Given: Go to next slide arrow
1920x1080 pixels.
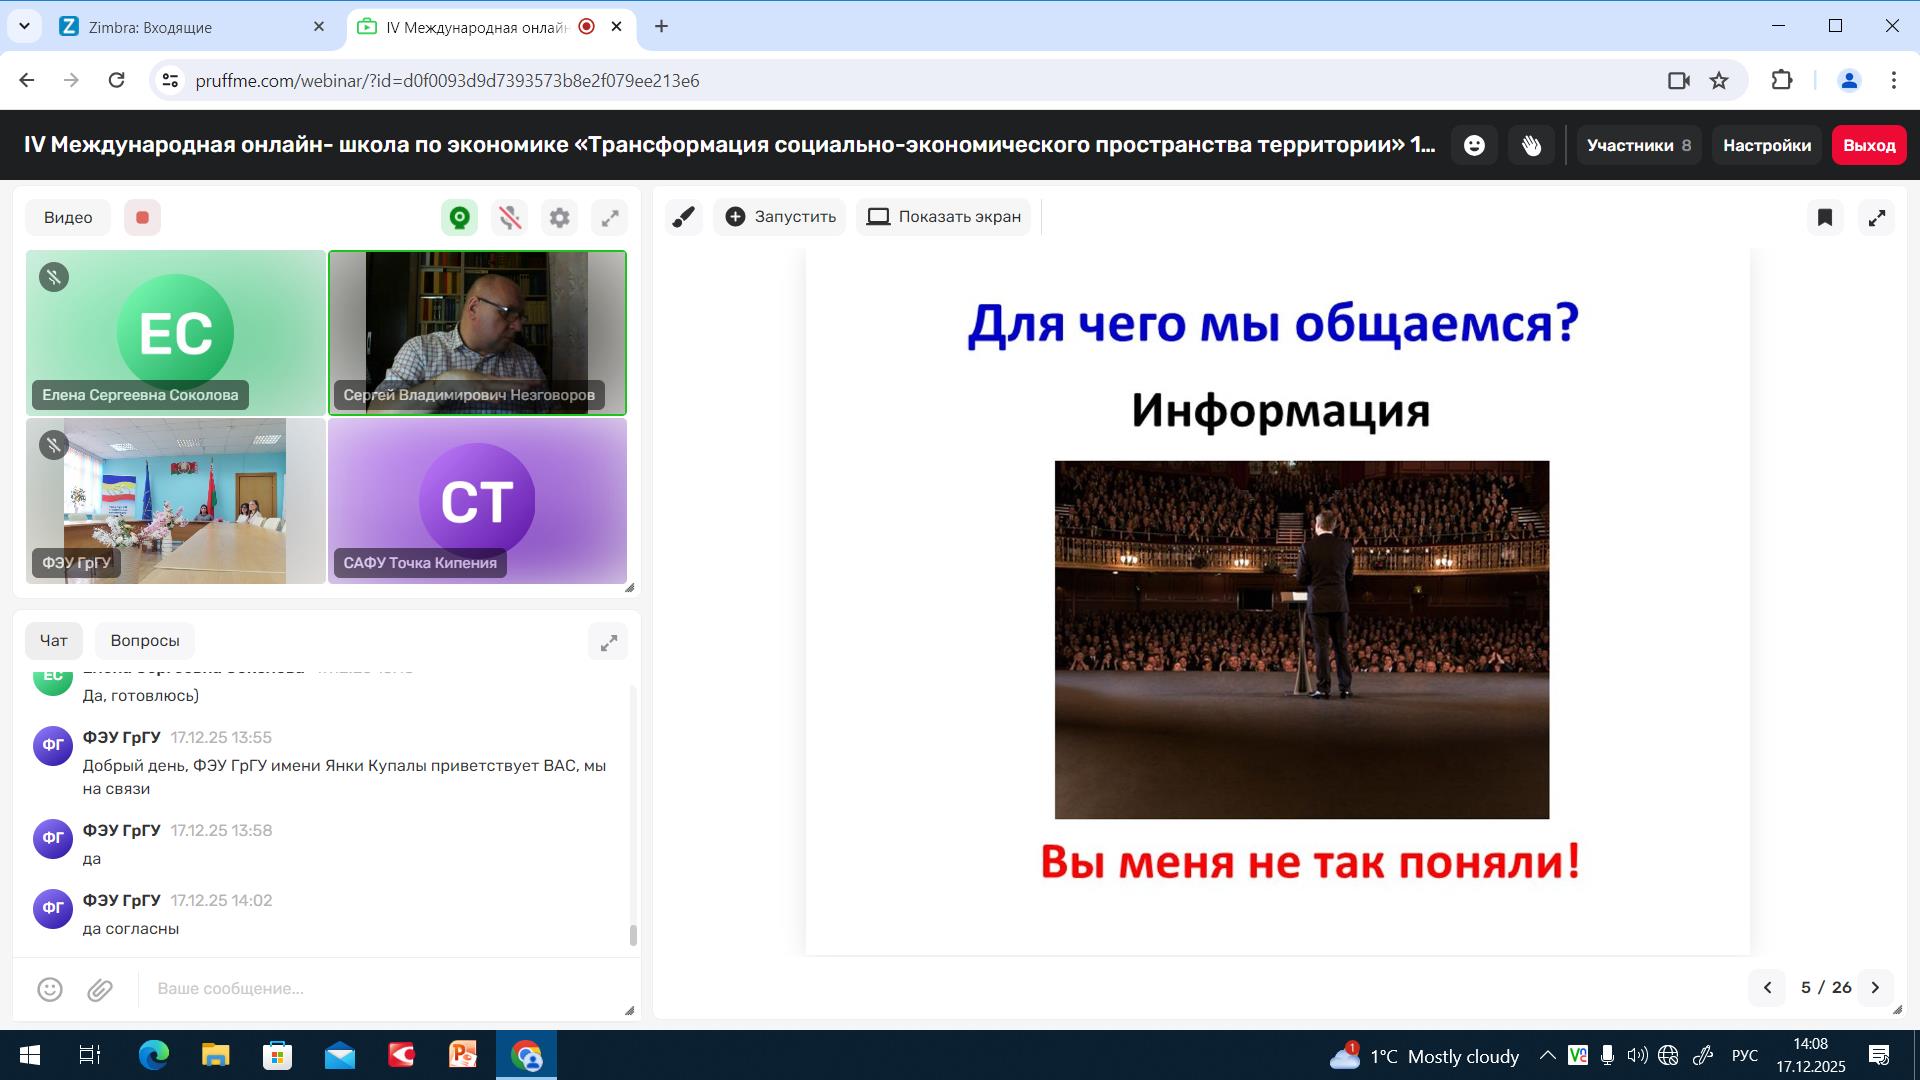Looking at the screenshot, I should (x=1875, y=988).
